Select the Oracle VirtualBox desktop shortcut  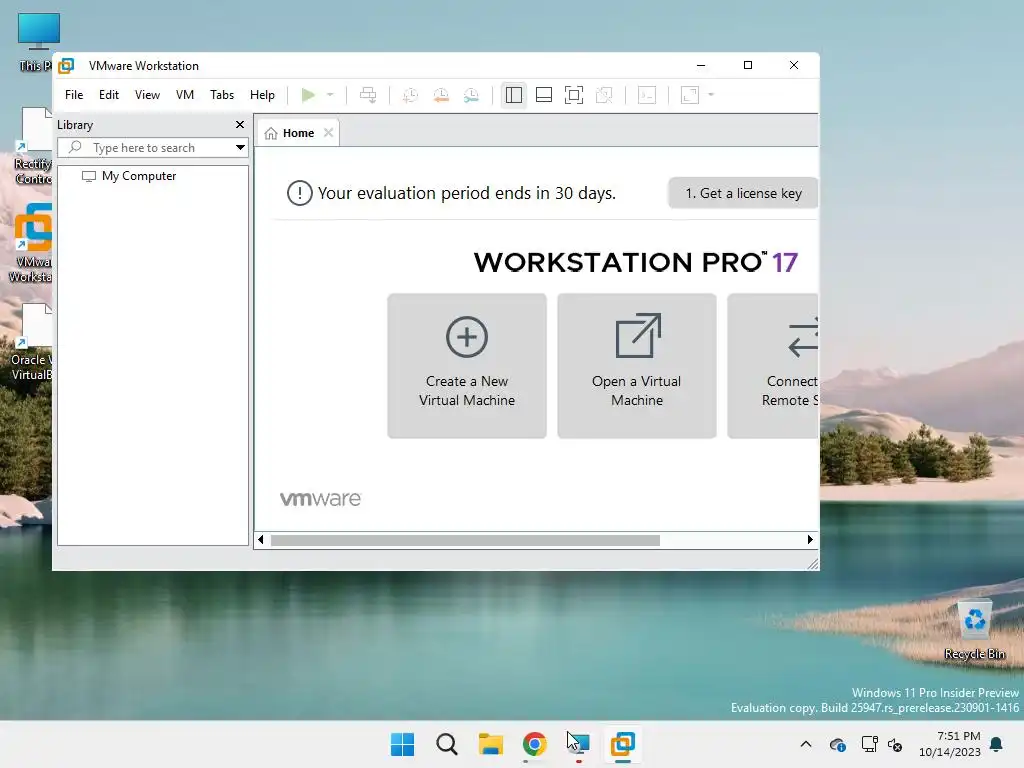(31, 342)
